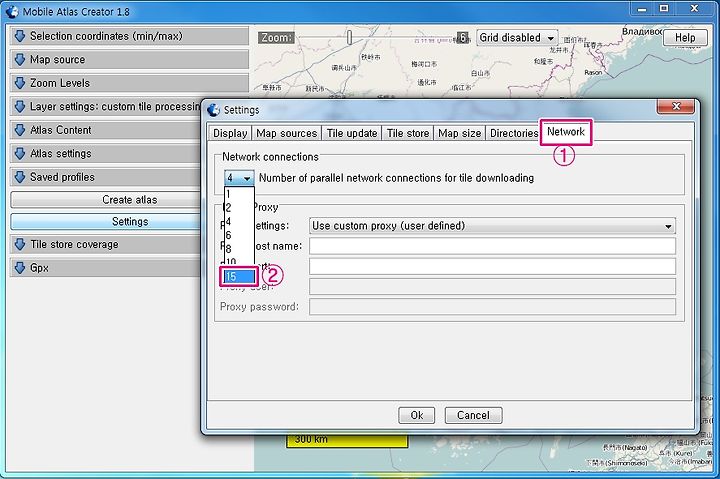Select 15 parallel connections in the list
The image size is (720, 479).
point(239,276)
